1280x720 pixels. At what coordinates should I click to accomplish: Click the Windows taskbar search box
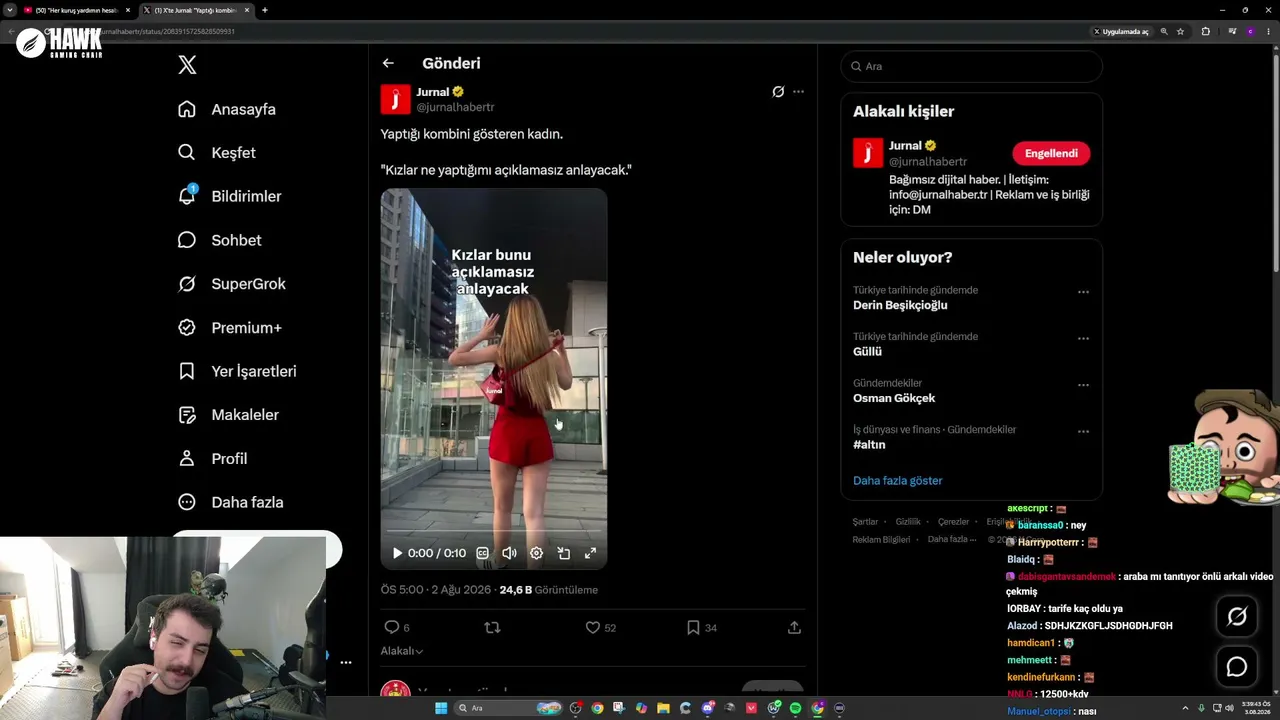click(x=507, y=708)
